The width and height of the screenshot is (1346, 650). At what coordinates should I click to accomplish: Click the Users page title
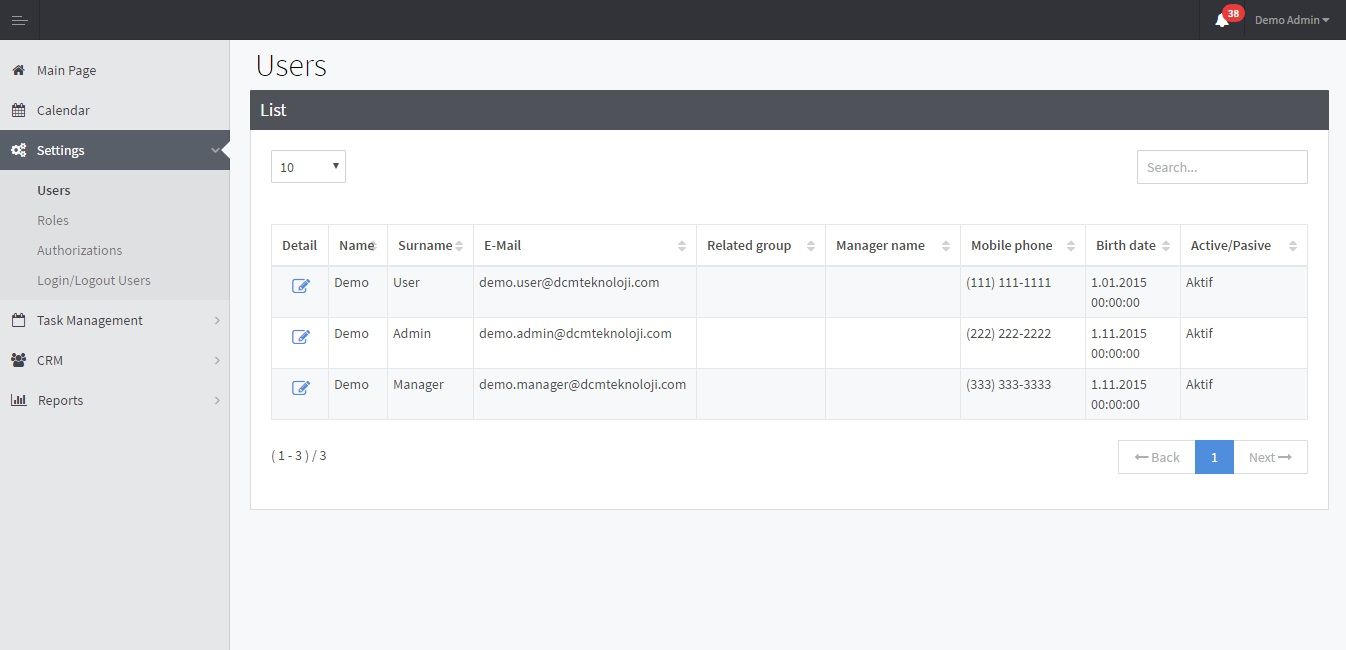(291, 66)
